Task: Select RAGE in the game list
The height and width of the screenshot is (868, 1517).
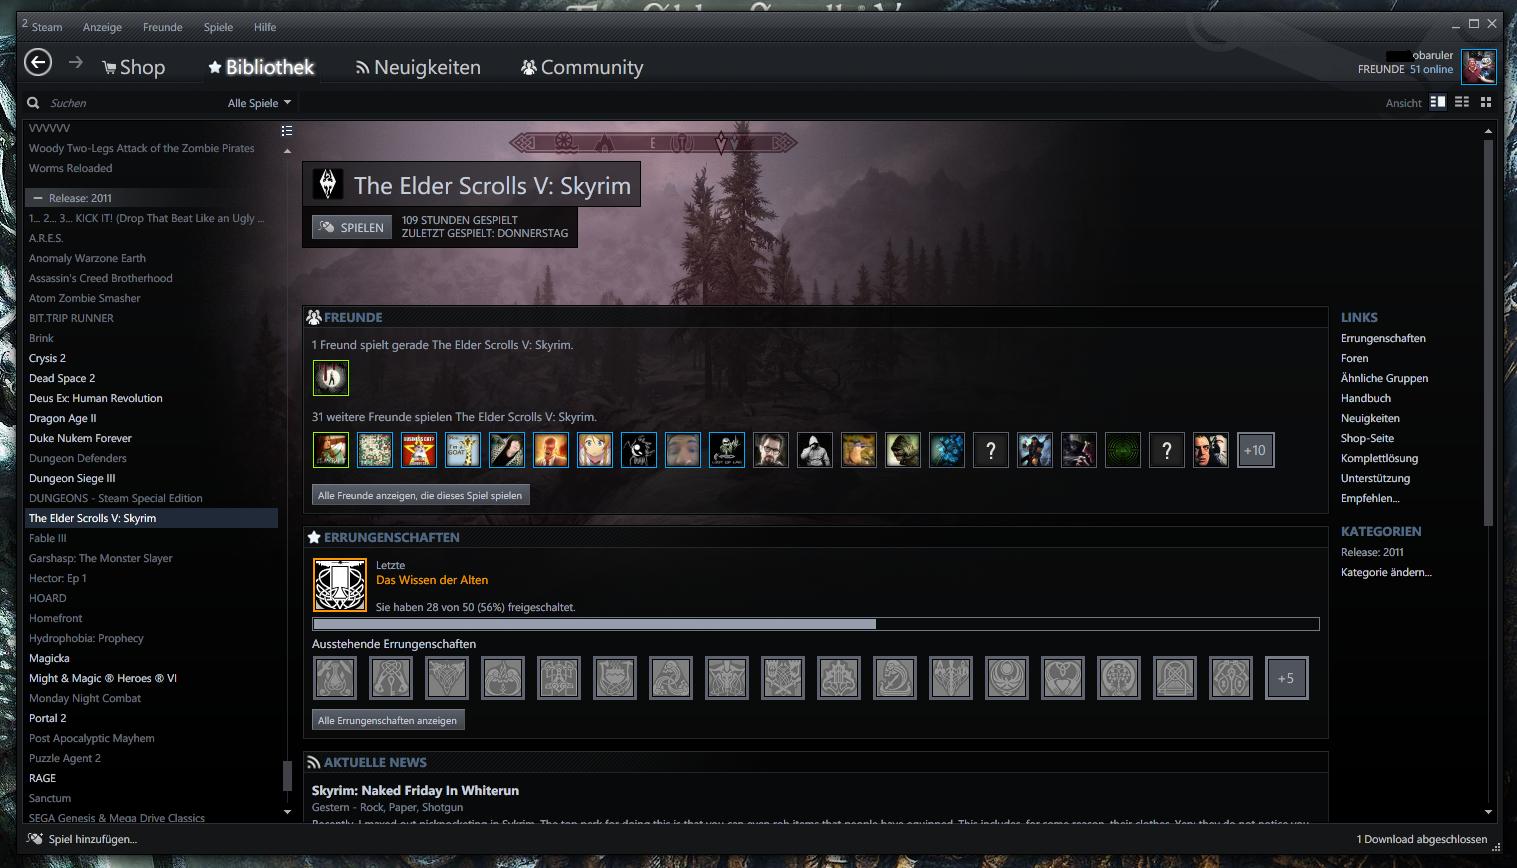Action: 42,778
